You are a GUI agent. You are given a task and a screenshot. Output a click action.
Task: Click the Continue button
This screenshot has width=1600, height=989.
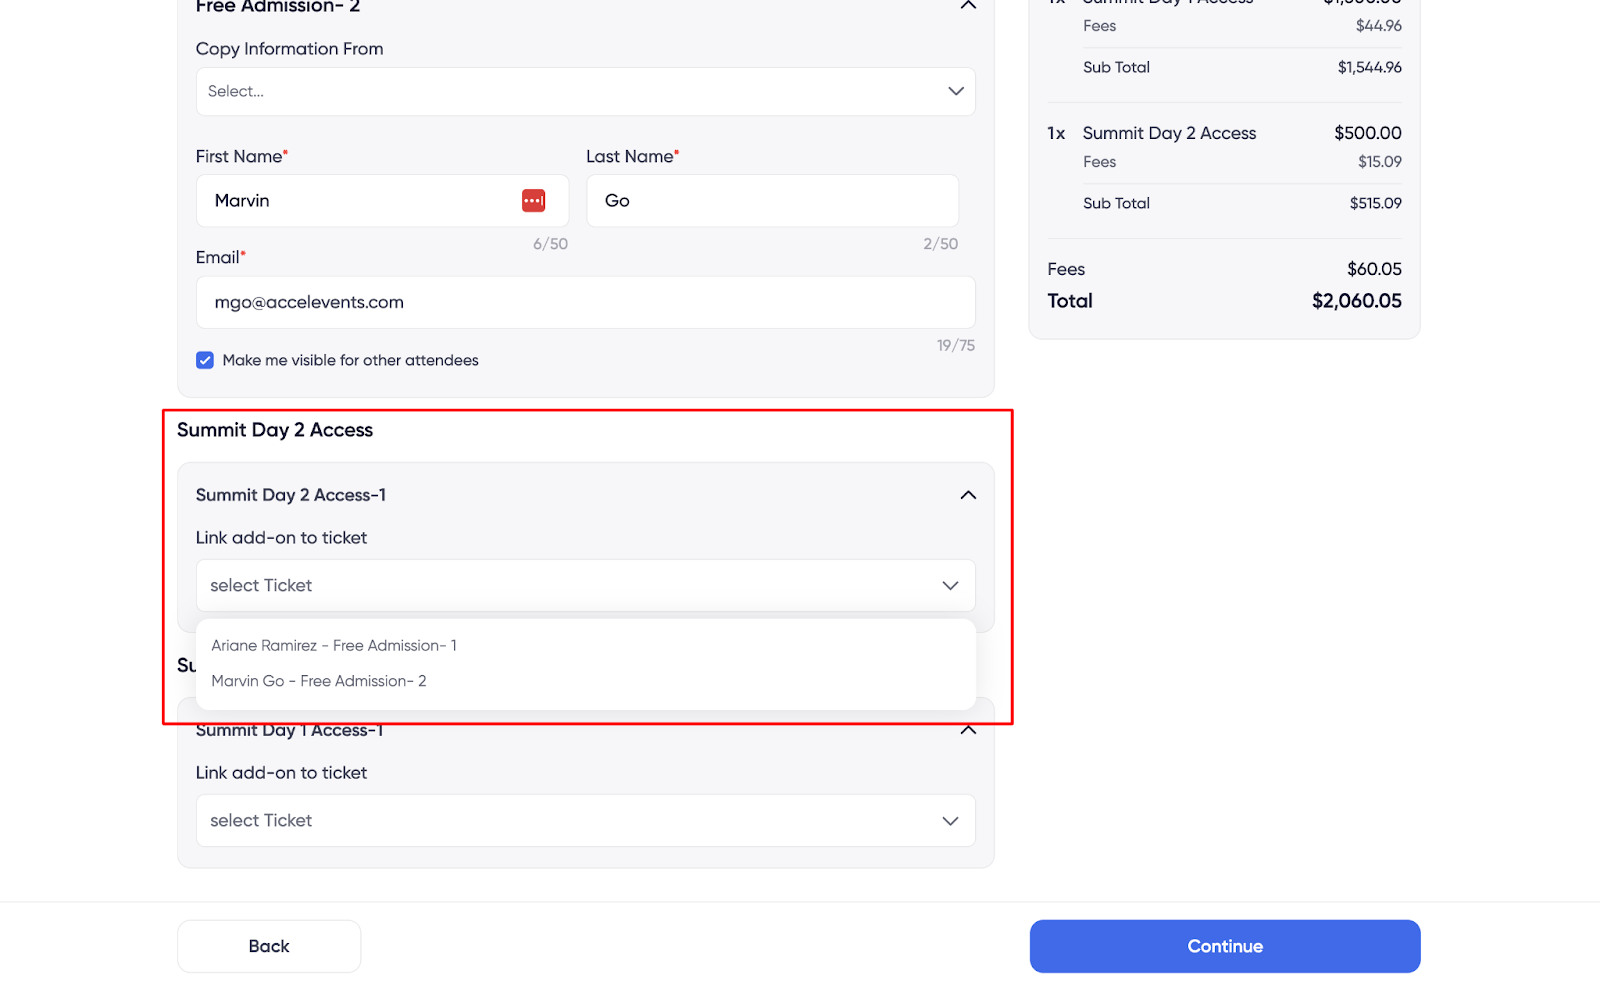1225,946
